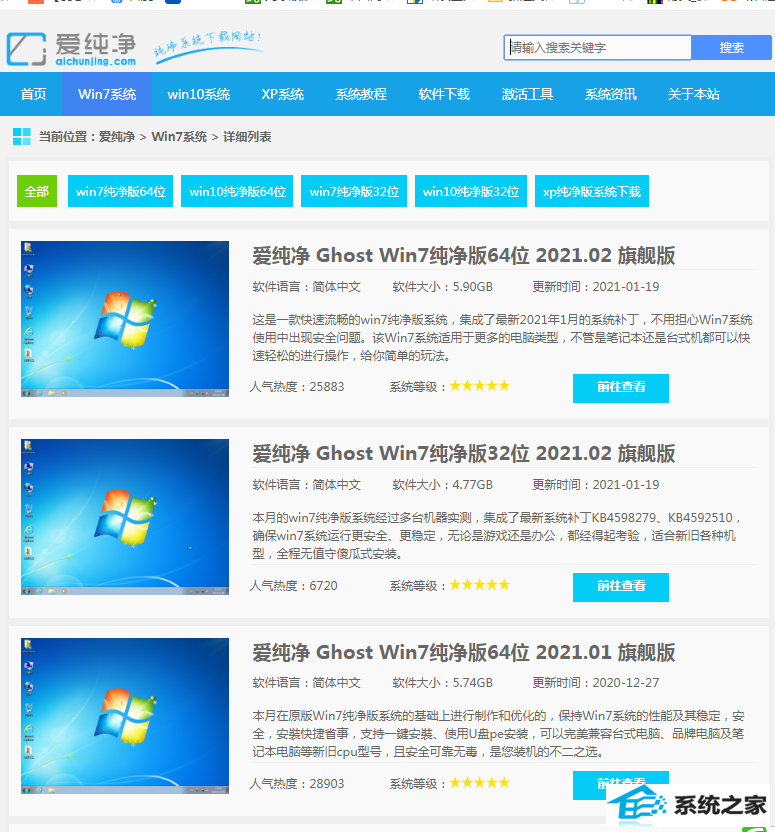Screen dimensions: 775x832
Task: Open the 系统资讯 navigation item
Action: [611, 94]
